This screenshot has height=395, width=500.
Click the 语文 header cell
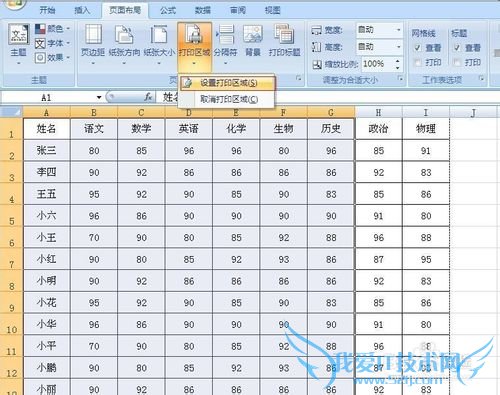tap(94, 129)
